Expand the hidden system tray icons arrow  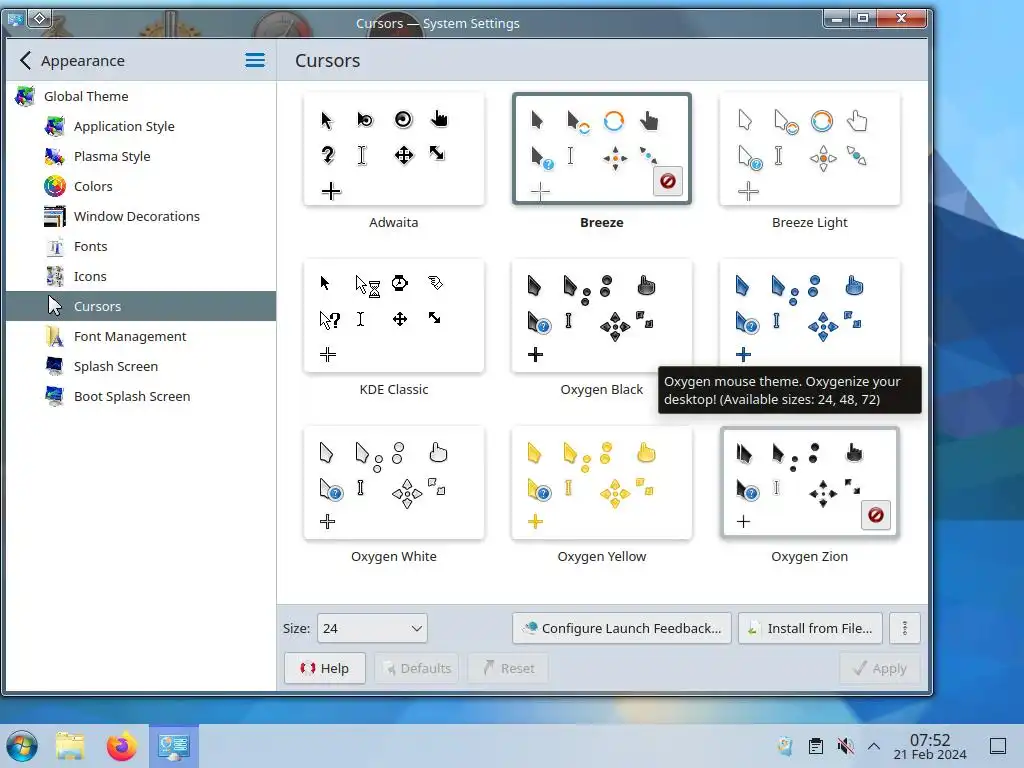(874, 746)
